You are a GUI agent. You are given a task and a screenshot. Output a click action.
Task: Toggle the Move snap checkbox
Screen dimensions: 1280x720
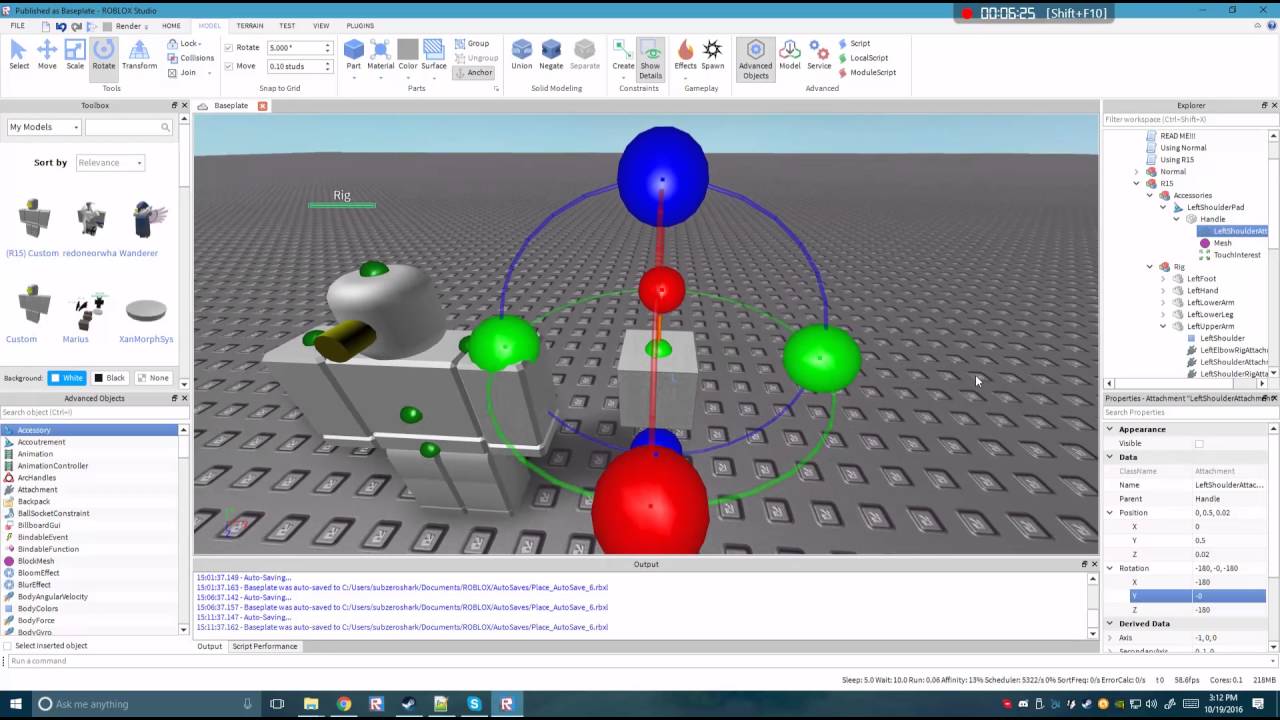pos(229,66)
